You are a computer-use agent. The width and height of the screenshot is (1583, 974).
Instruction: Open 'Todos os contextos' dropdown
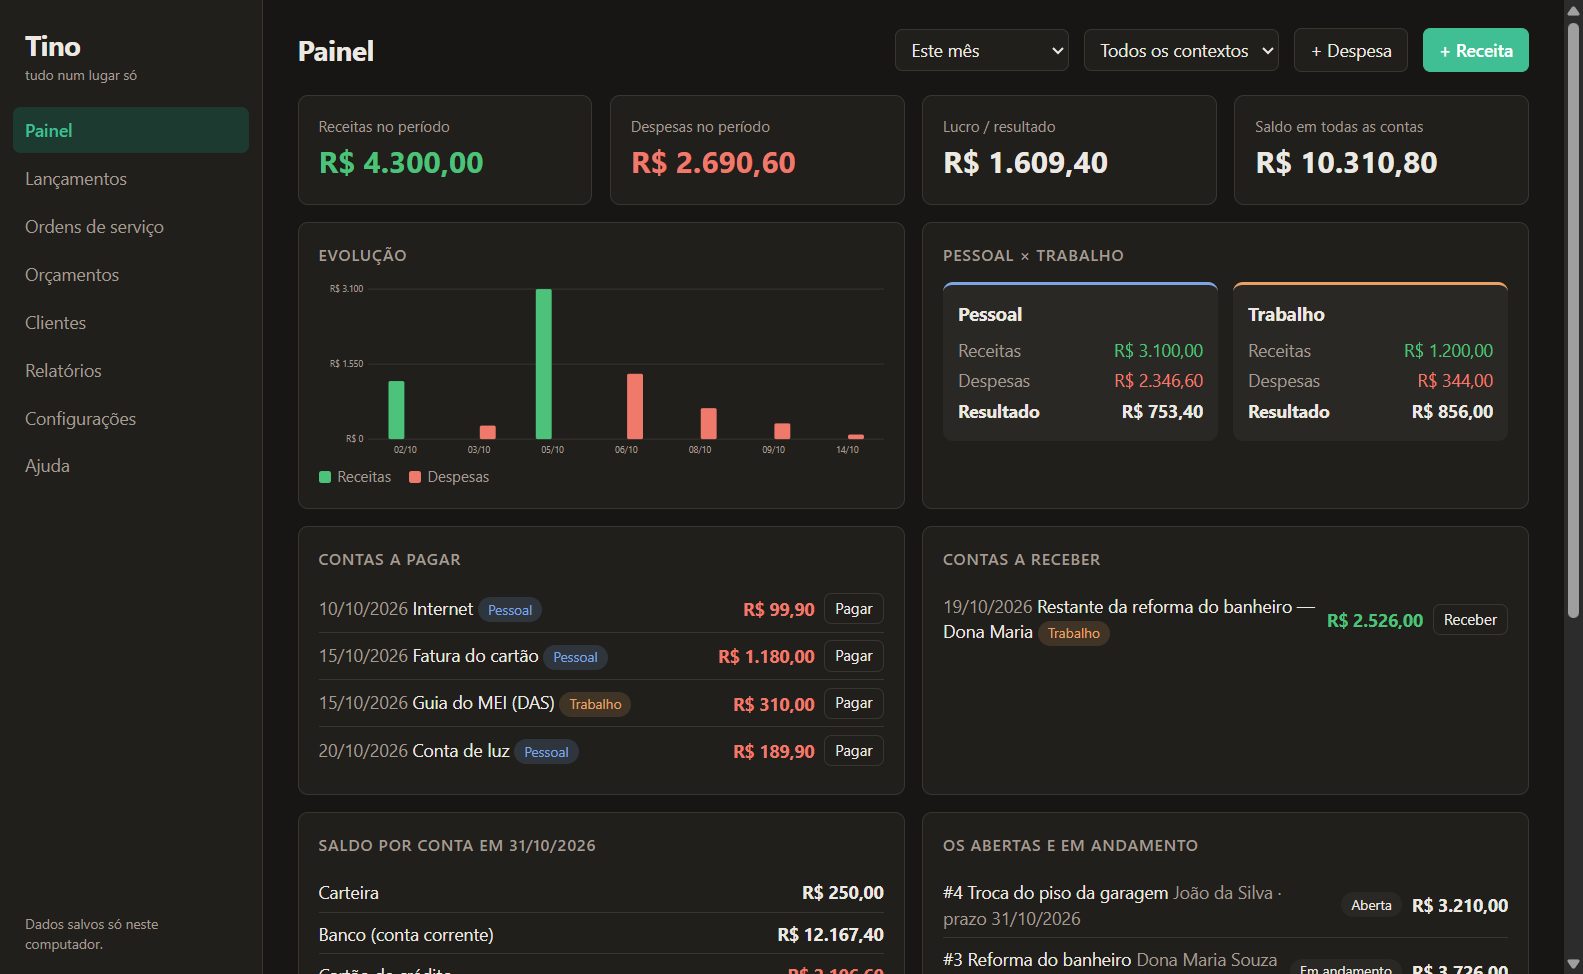(1181, 50)
